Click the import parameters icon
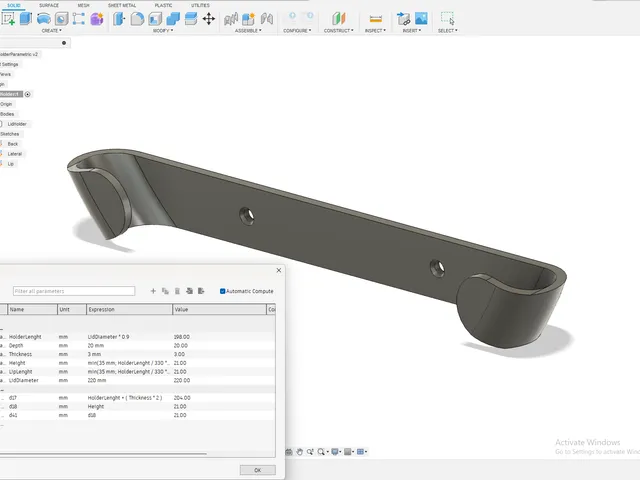This screenshot has width=640, height=480. (x=189, y=291)
